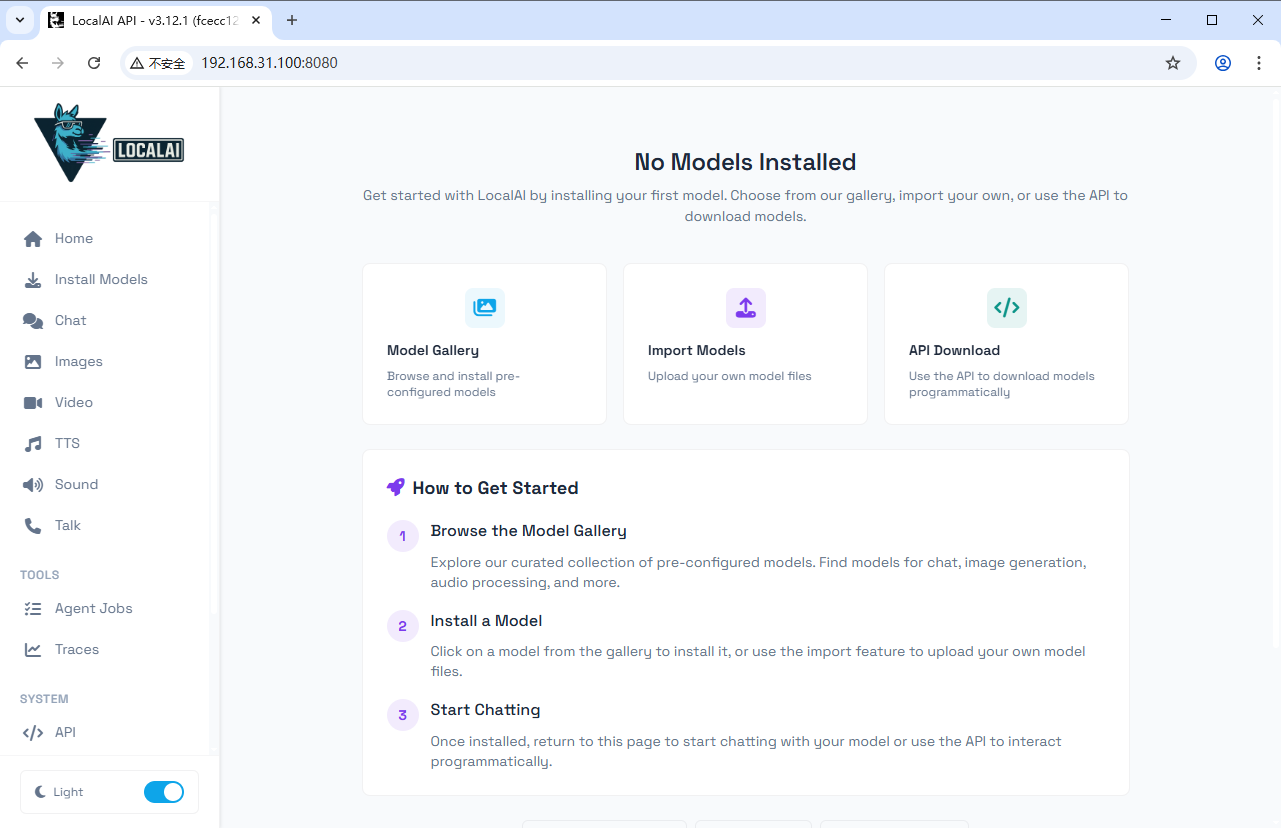Click the Talk phone icon
The image size is (1281, 828).
click(x=33, y=526)
